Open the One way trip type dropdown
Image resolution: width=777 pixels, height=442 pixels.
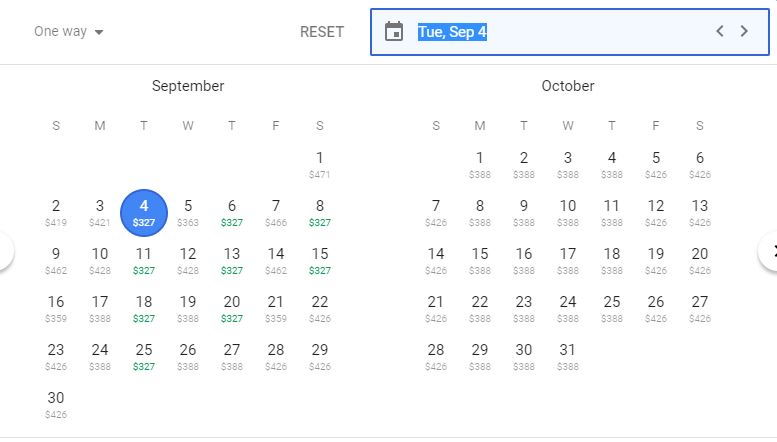[69, 32]
